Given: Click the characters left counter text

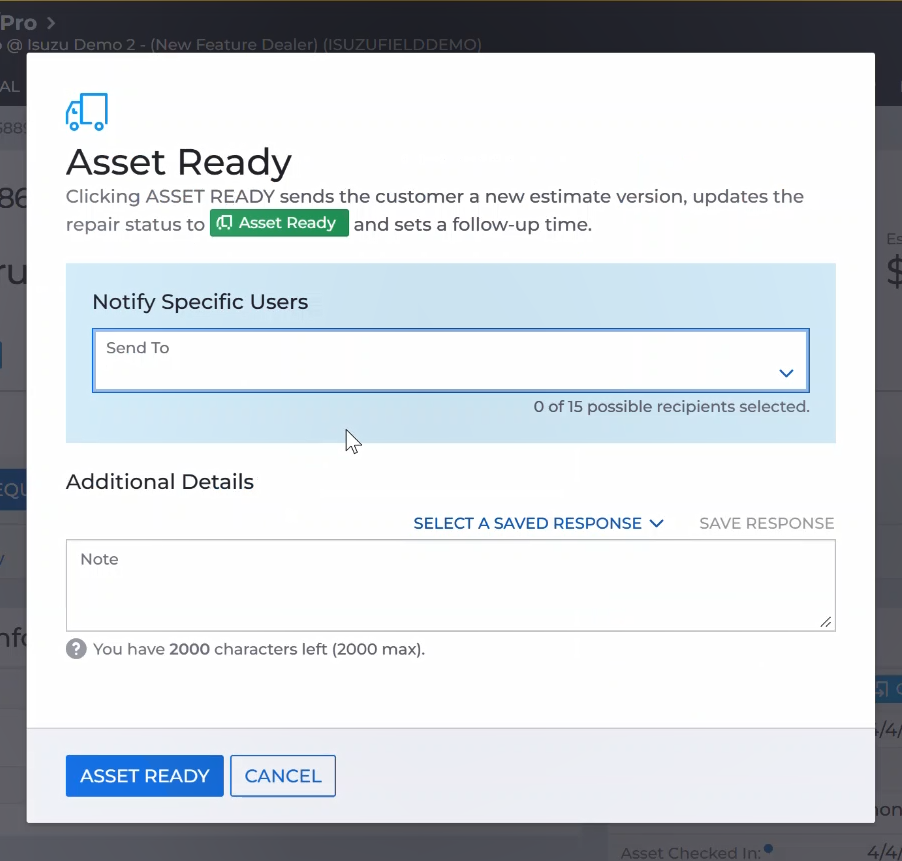Looking at the screenshot, I should click(258, 649).
